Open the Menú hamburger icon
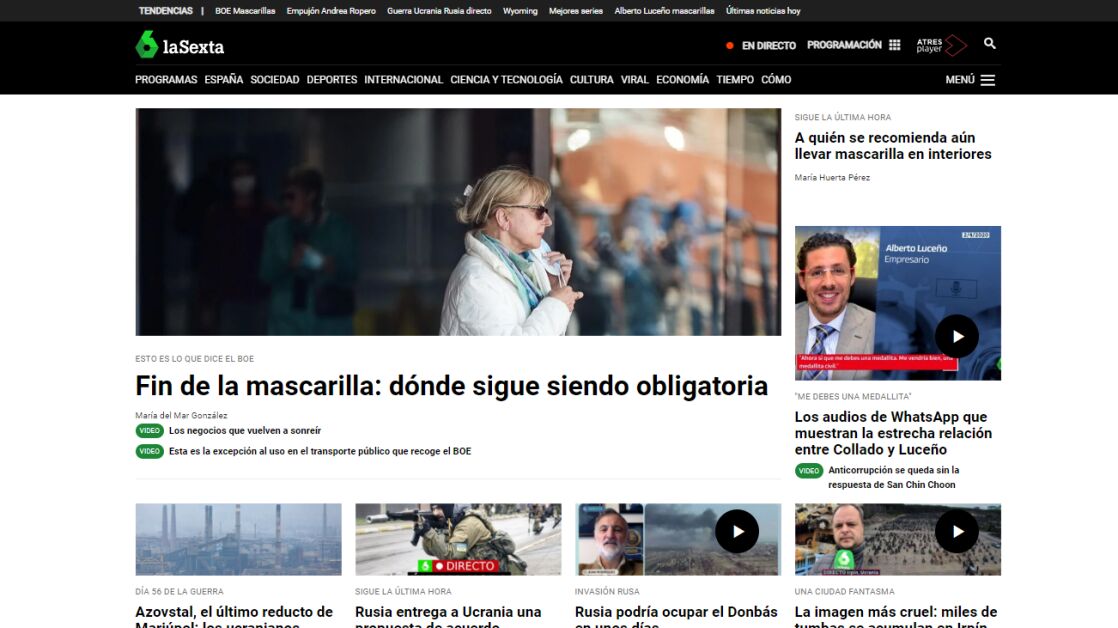 point(987,80)
